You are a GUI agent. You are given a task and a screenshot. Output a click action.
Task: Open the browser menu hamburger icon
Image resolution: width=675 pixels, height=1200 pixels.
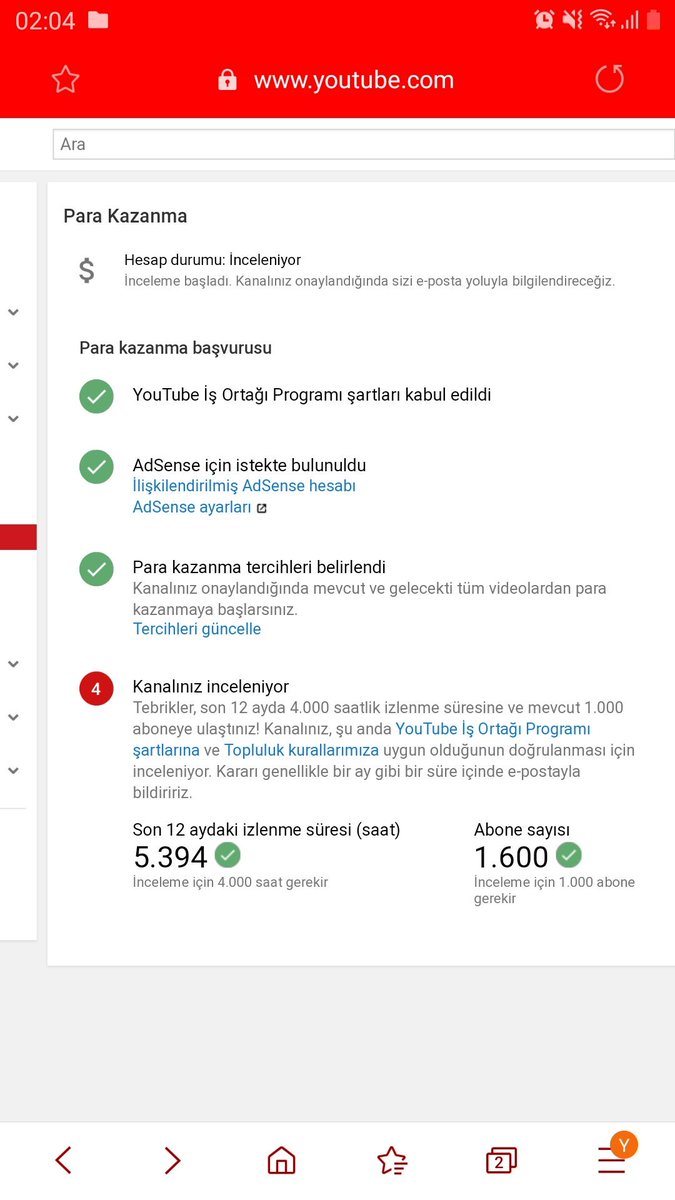click(x=611, y=1159)
